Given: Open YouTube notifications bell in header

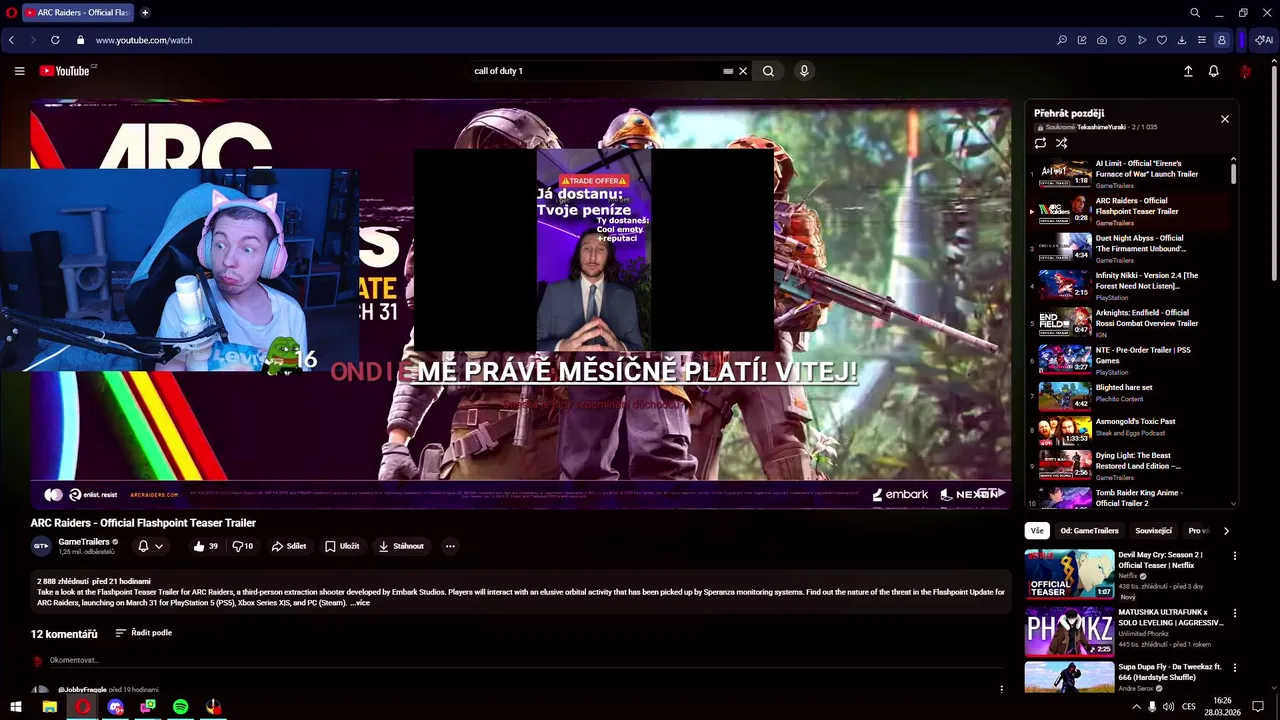Looking at the screenshot, I should pos(1213,71).
